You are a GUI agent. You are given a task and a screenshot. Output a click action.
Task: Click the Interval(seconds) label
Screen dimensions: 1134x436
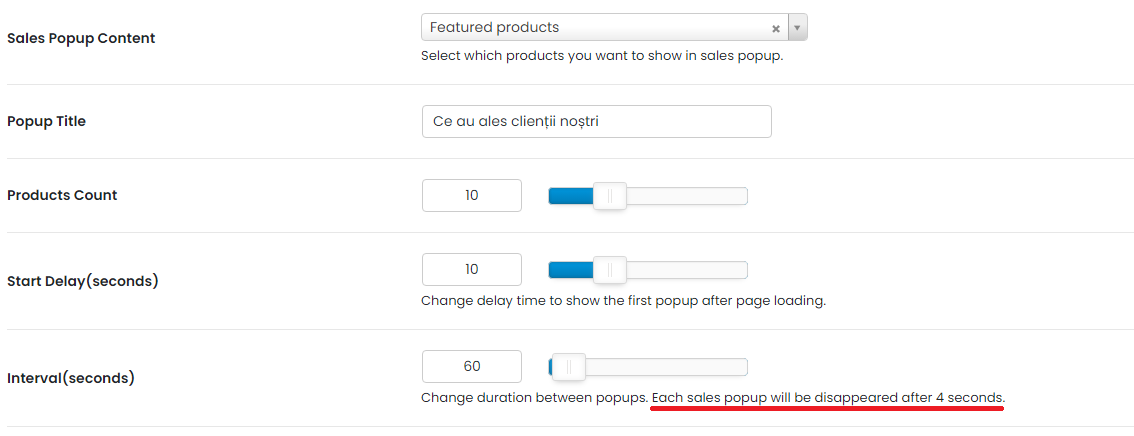pyautogui.click(x=71, y=378)
